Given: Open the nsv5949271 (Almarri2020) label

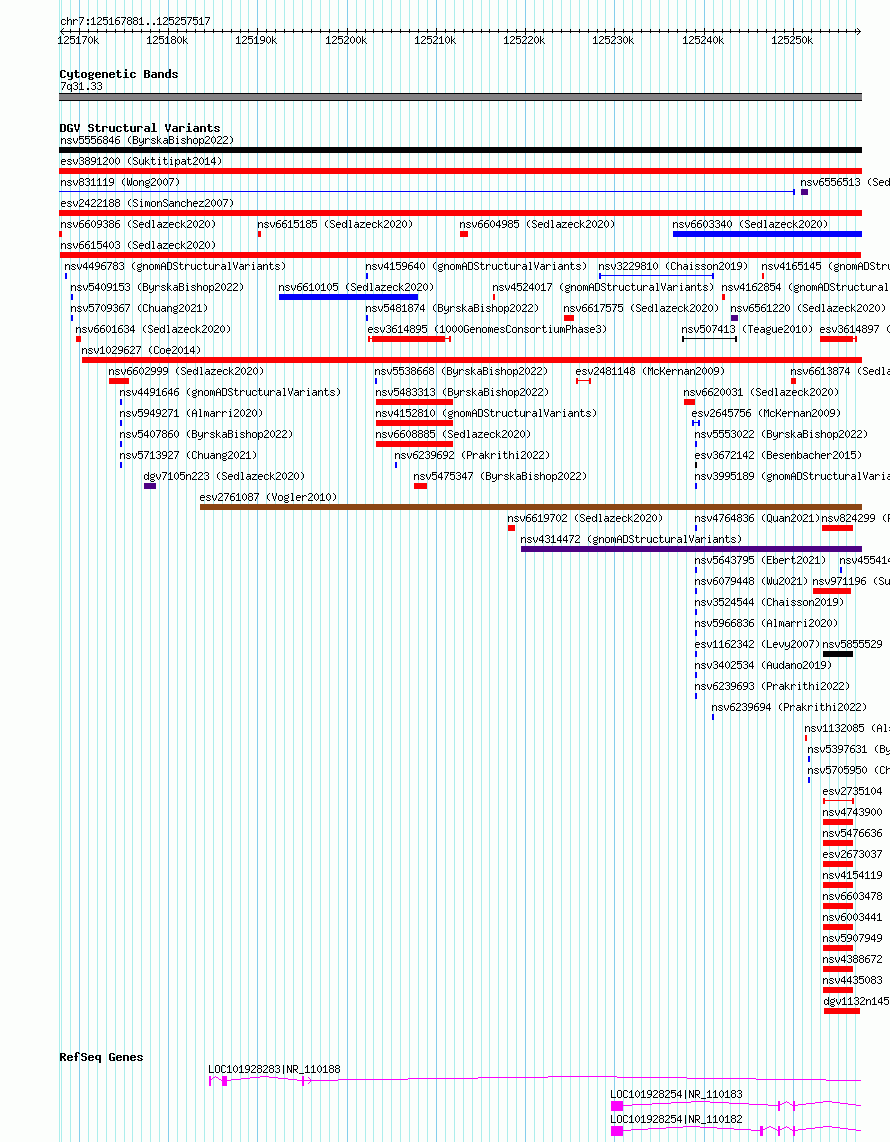Looking at the screenshot, I should click(x=192, y=414).
